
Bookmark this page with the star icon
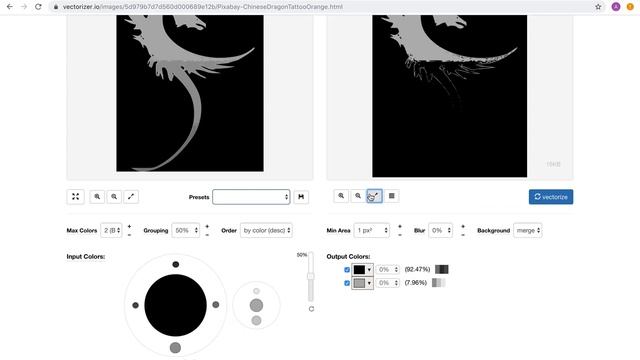[598, 7]
